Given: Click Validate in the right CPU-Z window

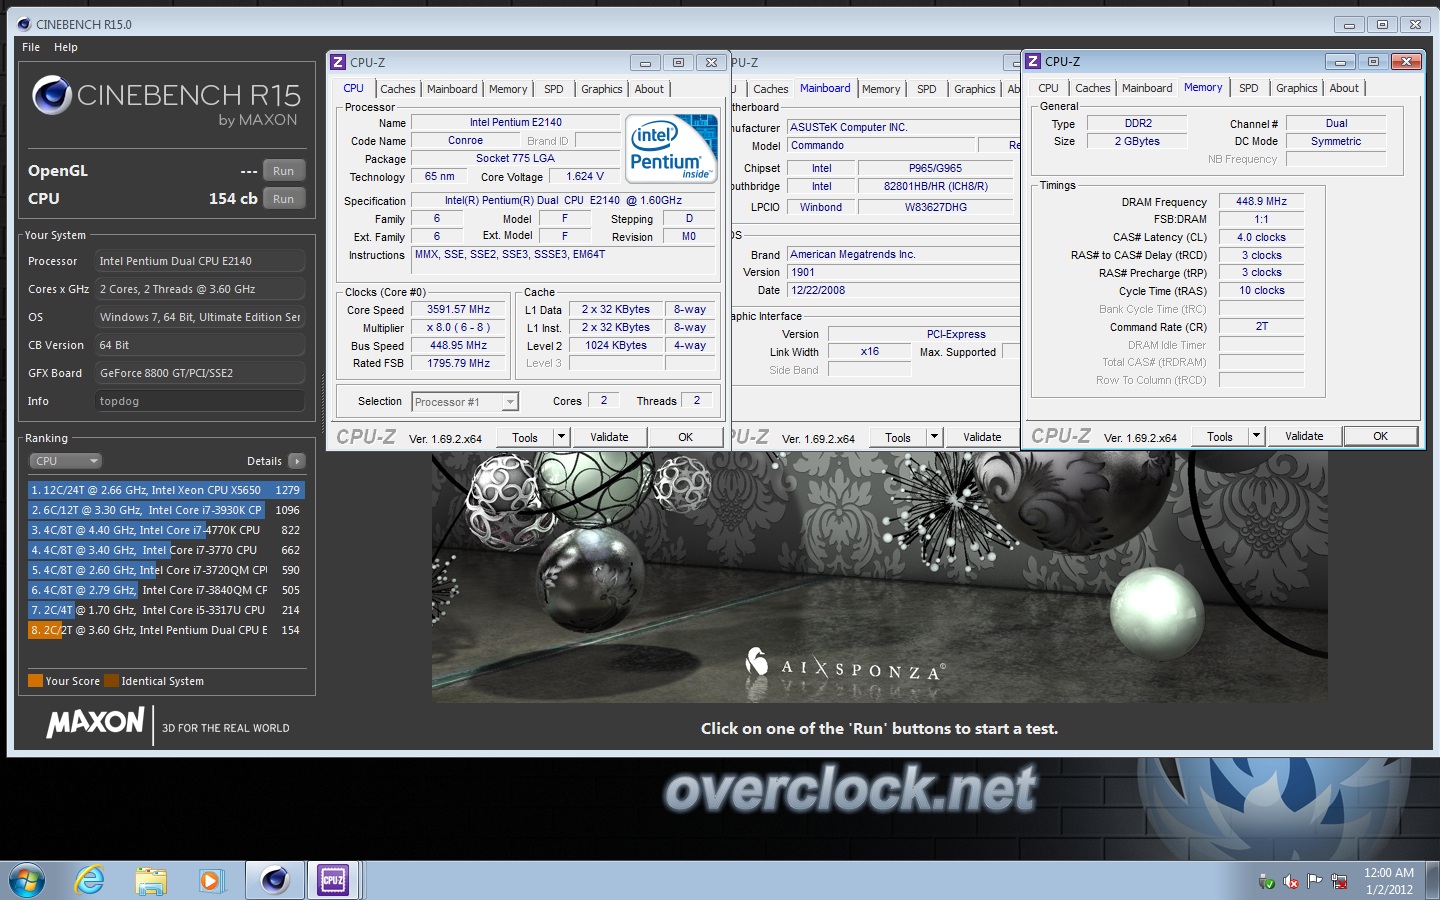Looking at the screenshot, I should tap(1304, 436).
